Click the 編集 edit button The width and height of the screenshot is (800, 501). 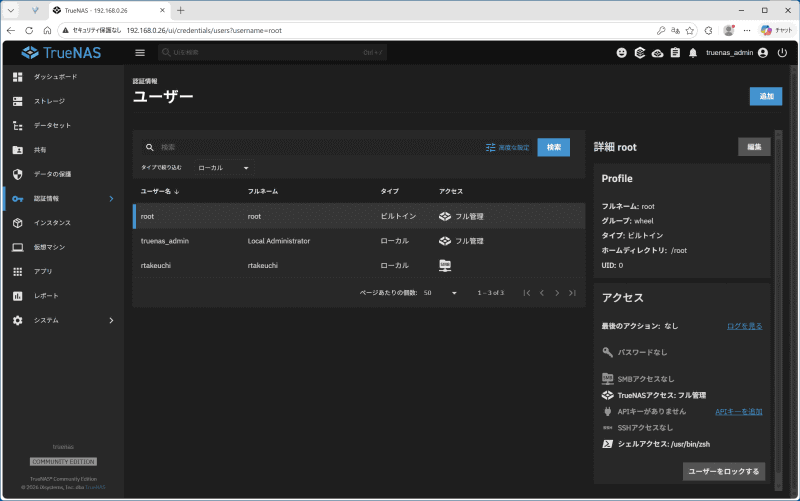click(x=754, y=147)
